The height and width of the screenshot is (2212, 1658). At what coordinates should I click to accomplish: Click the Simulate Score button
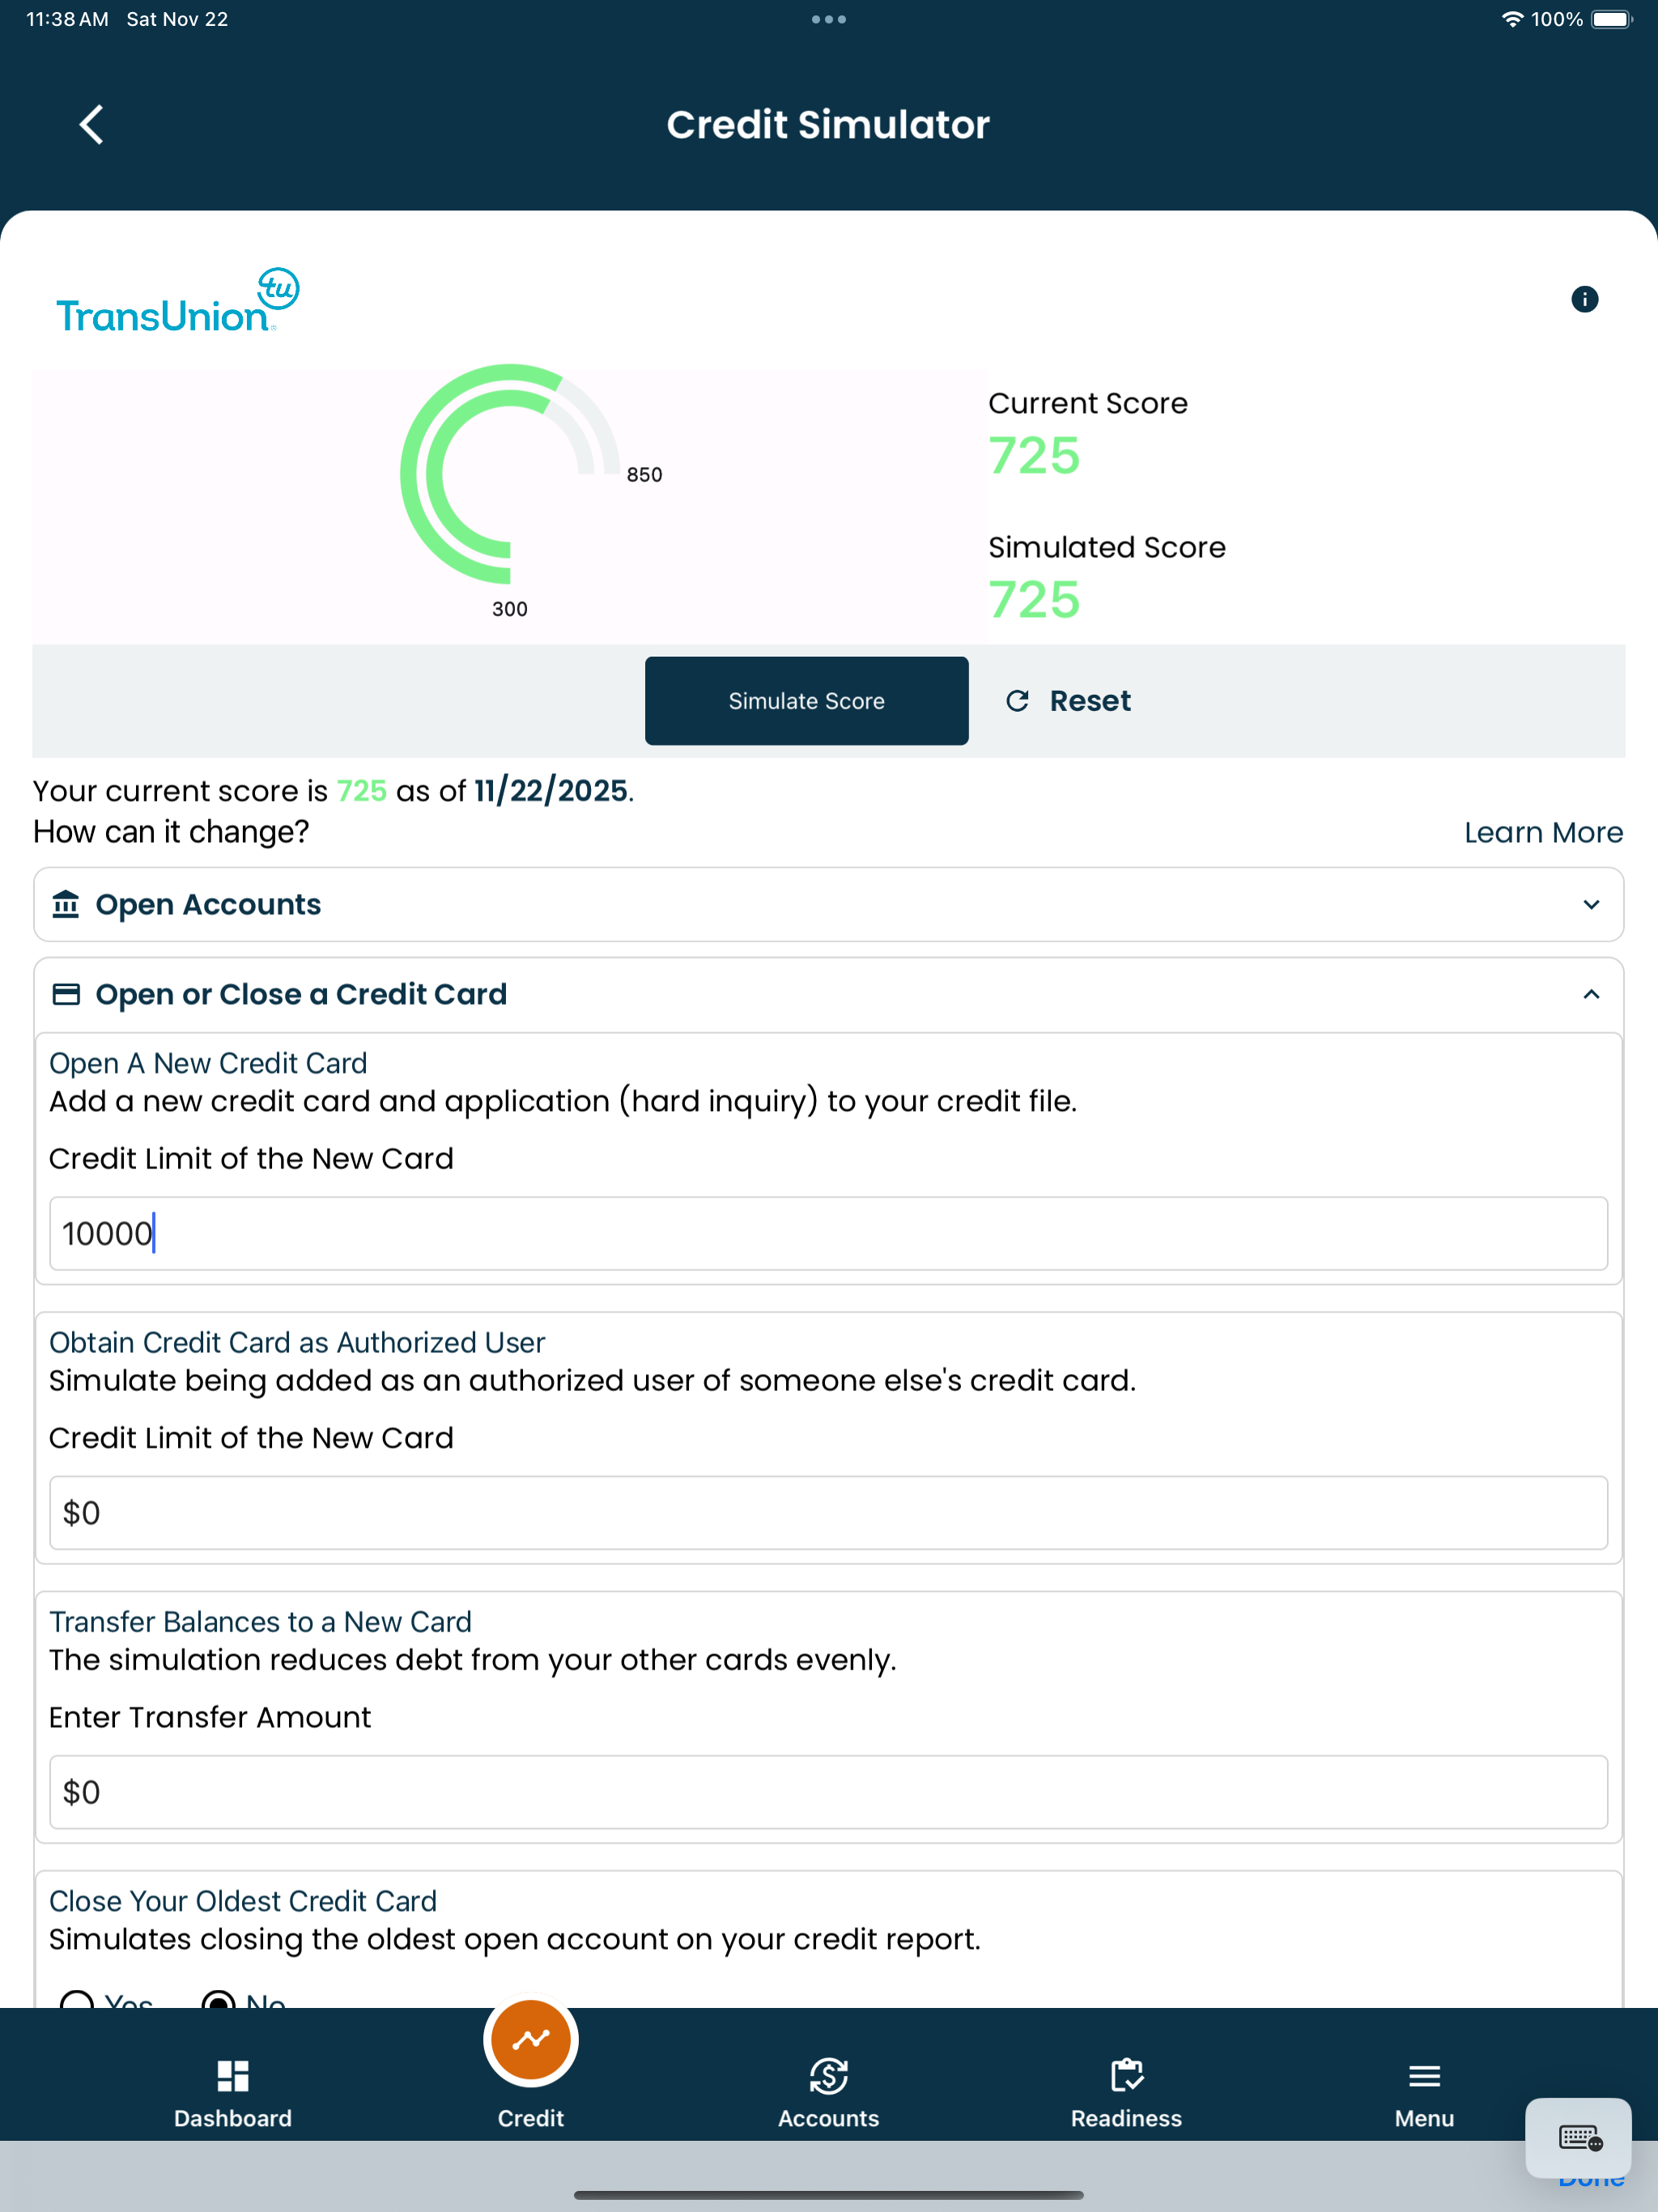806,701
